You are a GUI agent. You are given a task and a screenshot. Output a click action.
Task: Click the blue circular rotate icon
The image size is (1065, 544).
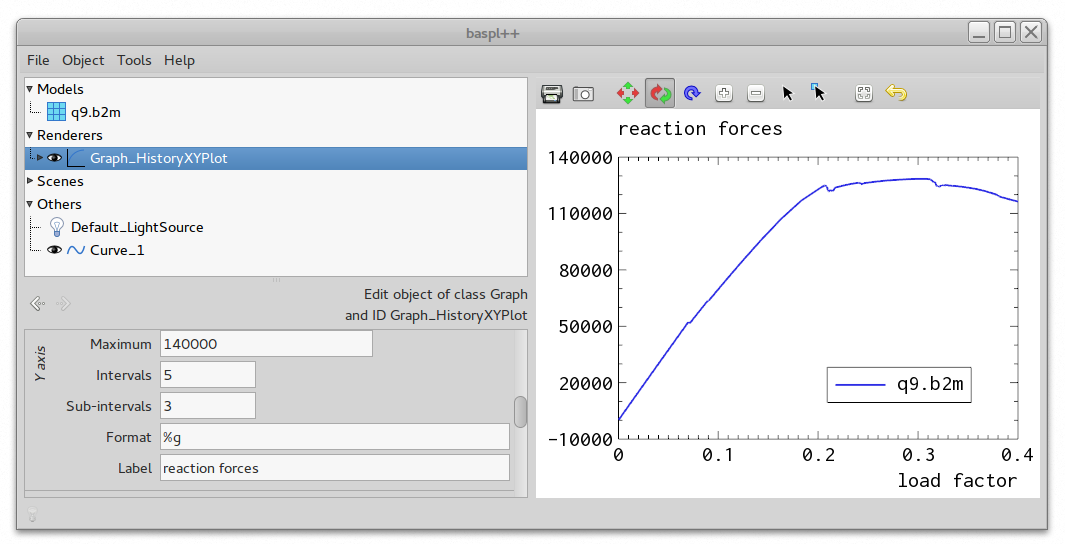click(x=692, y=94)
